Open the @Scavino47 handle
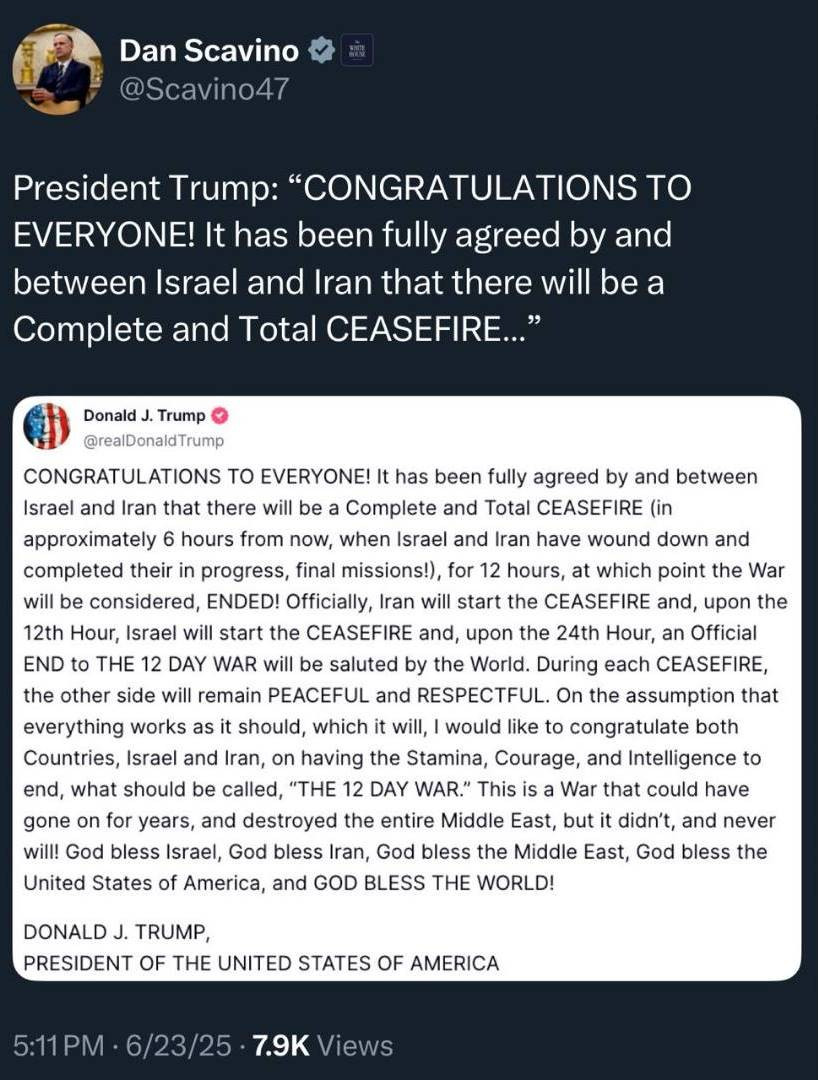 point(204,90)
